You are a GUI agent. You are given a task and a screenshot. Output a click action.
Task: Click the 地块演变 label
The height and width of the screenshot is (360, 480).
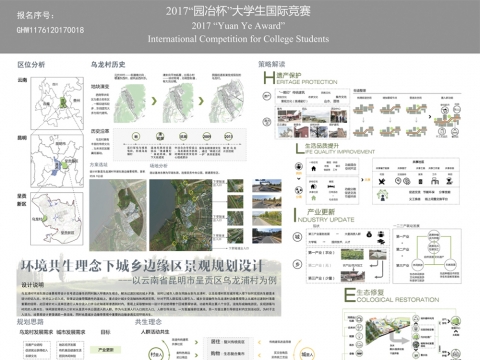(100, 86)
